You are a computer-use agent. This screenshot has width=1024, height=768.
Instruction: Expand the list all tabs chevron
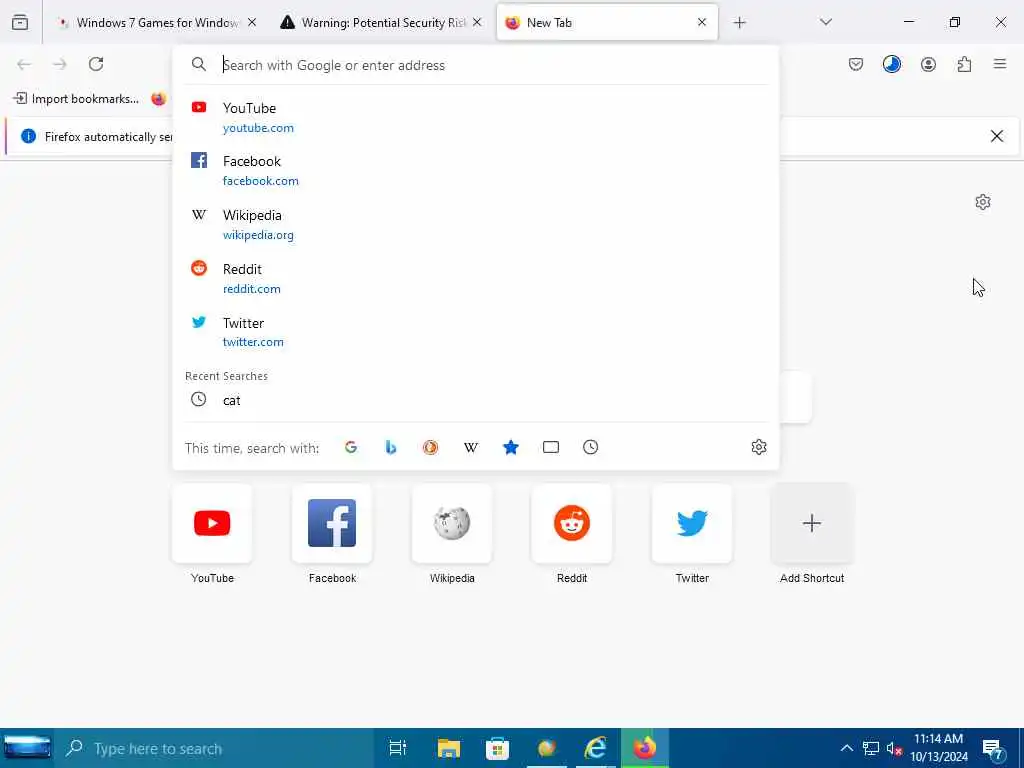point(825,22)
